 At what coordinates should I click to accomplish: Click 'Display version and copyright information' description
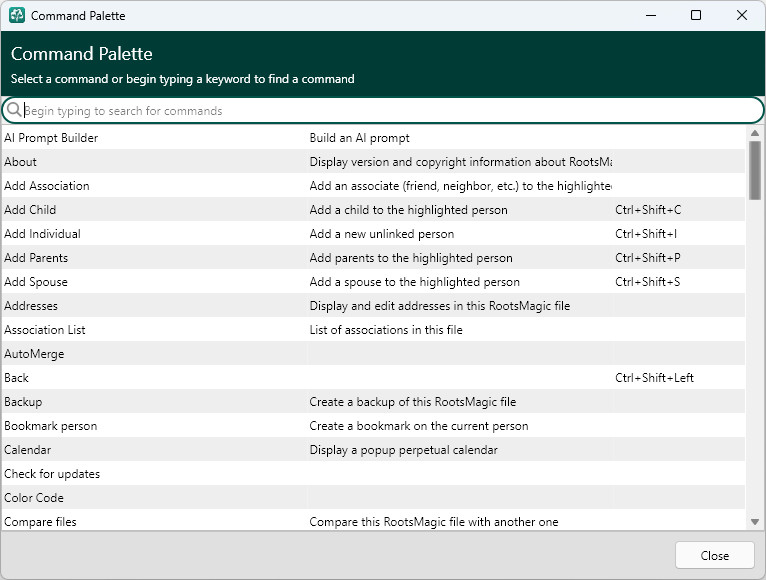460,162
